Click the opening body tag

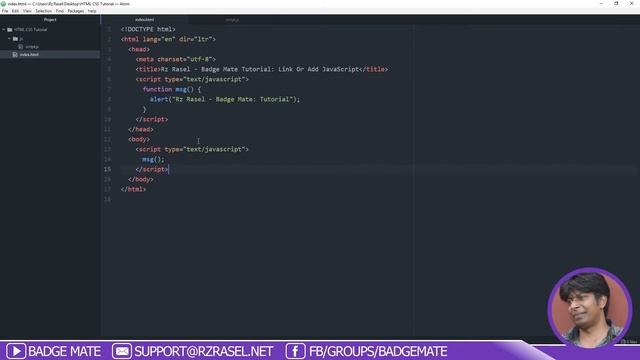pos(139,139)
